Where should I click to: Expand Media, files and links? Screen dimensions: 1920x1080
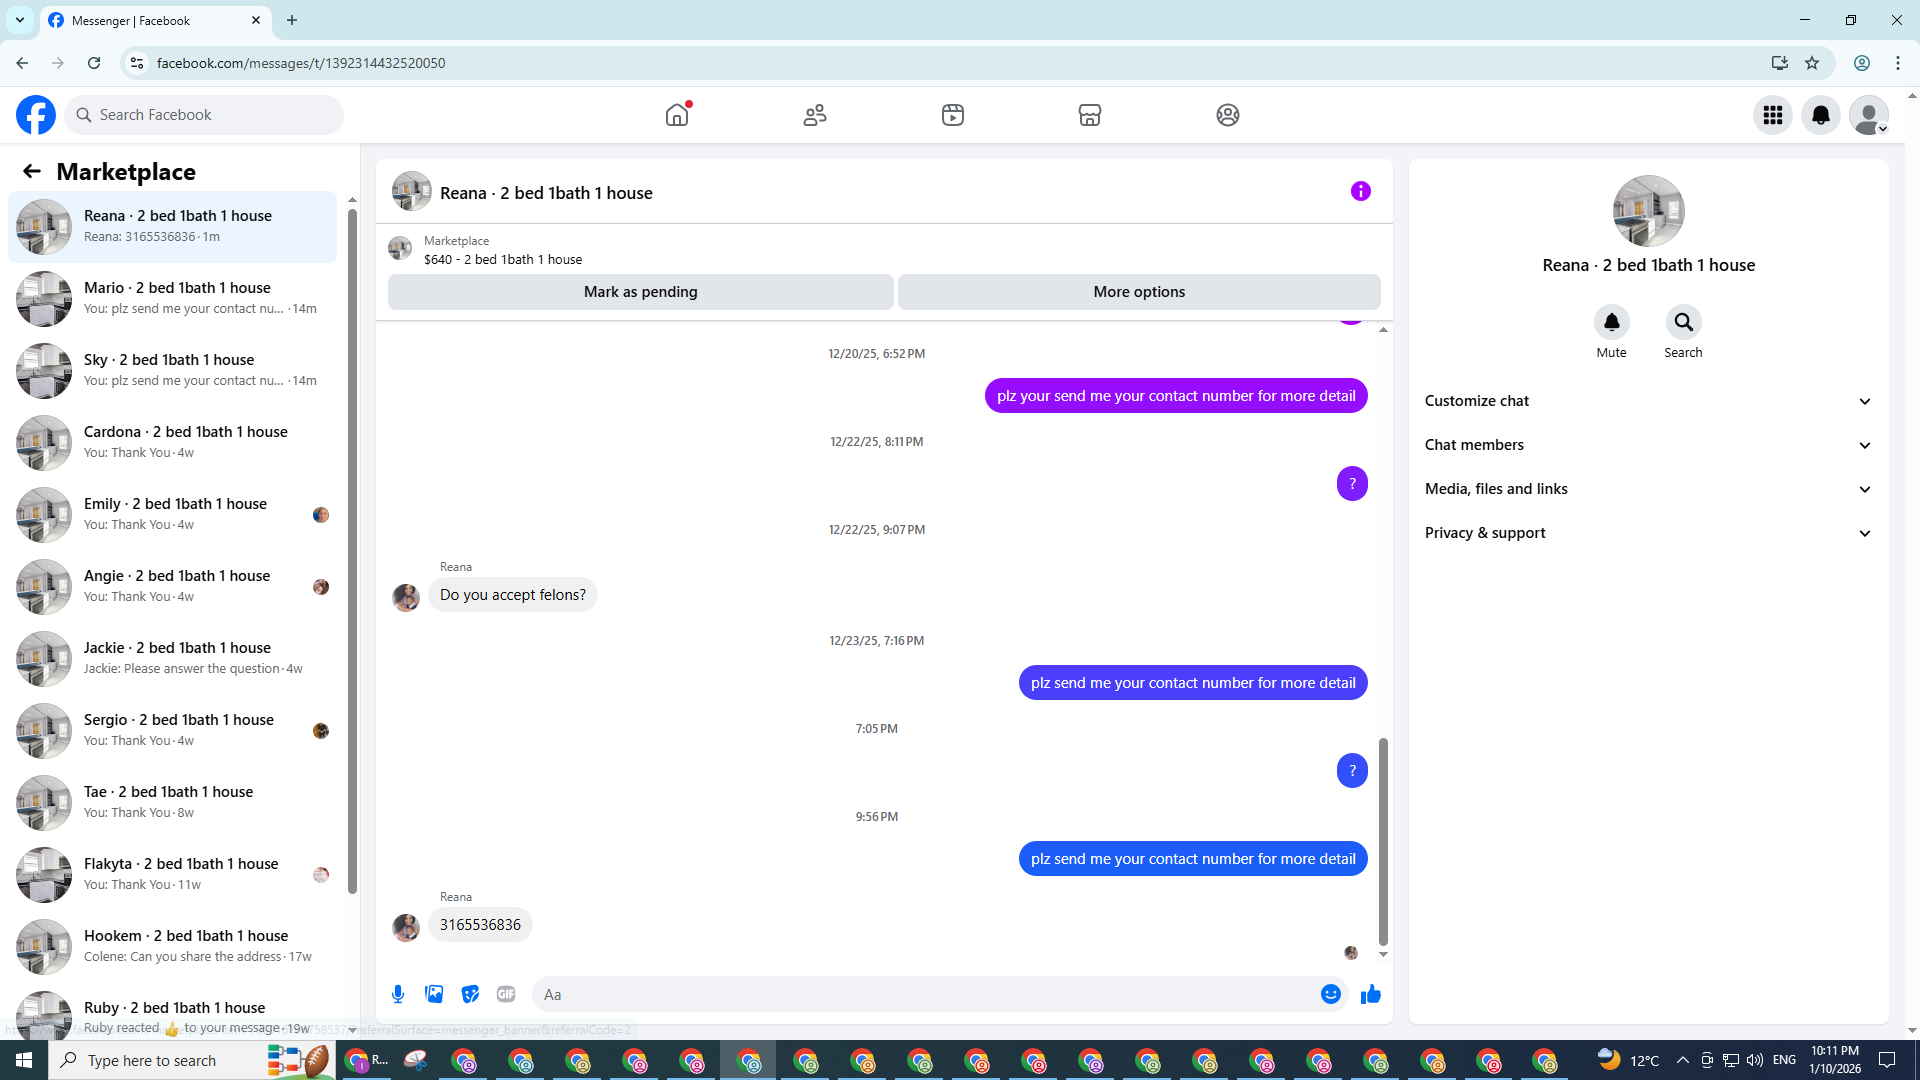[1647, 489]
